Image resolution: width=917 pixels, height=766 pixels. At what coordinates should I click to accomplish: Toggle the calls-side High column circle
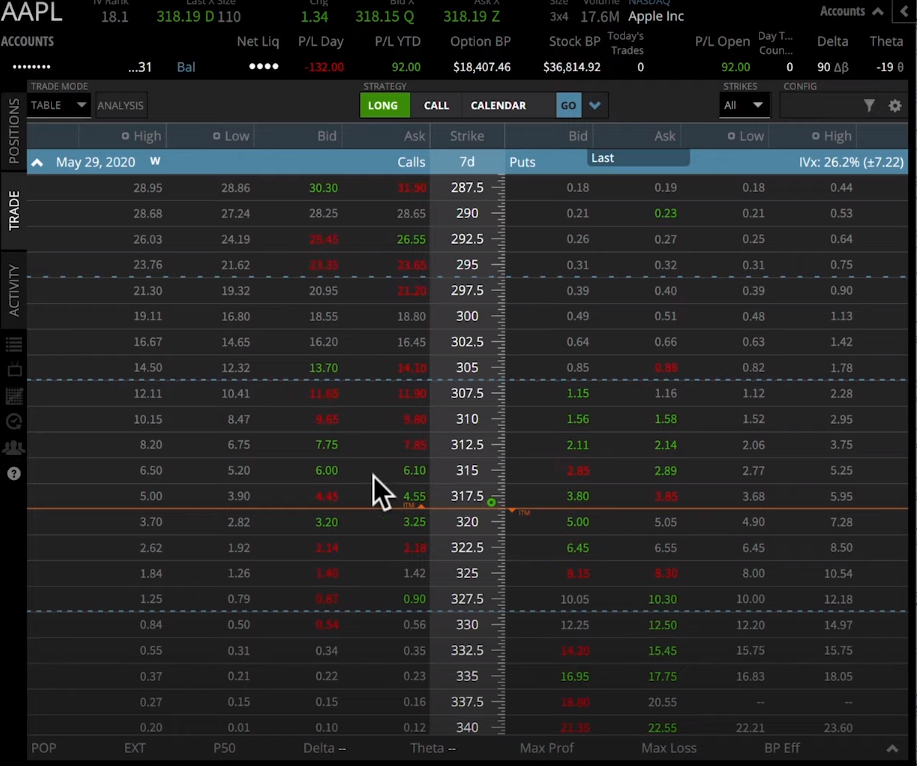pos(125,136)
